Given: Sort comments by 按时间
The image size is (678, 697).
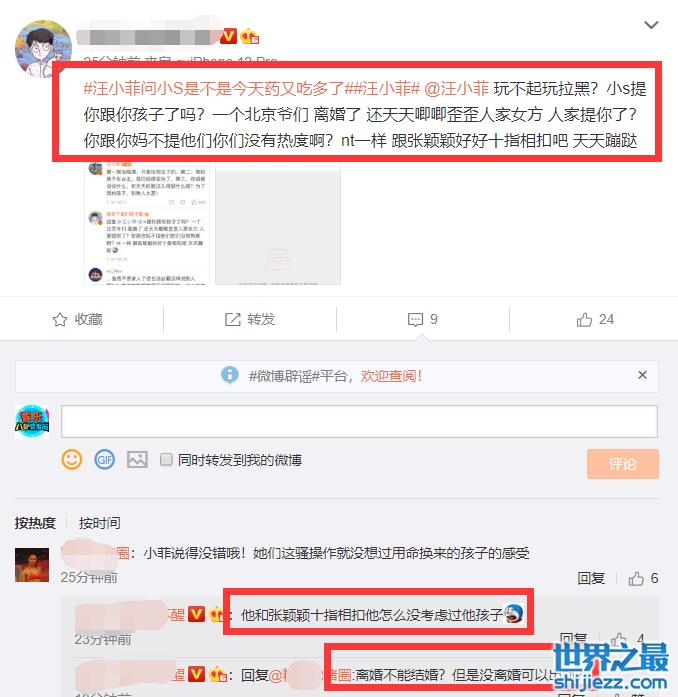Looking at the screenshot, I should 100,523.
